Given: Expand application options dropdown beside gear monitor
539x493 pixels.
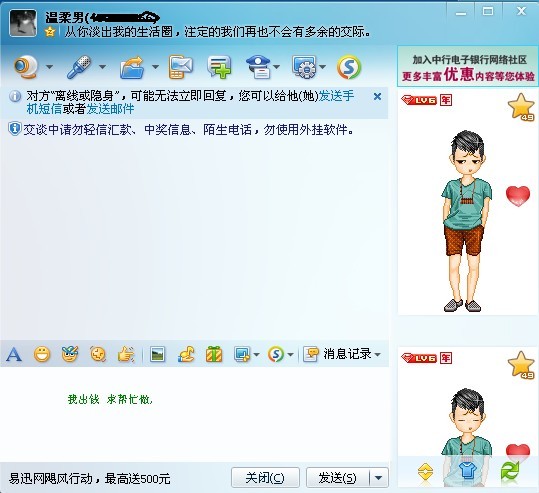Looking at the screenshot, I should pyautogui.click(x=322, y=67).
